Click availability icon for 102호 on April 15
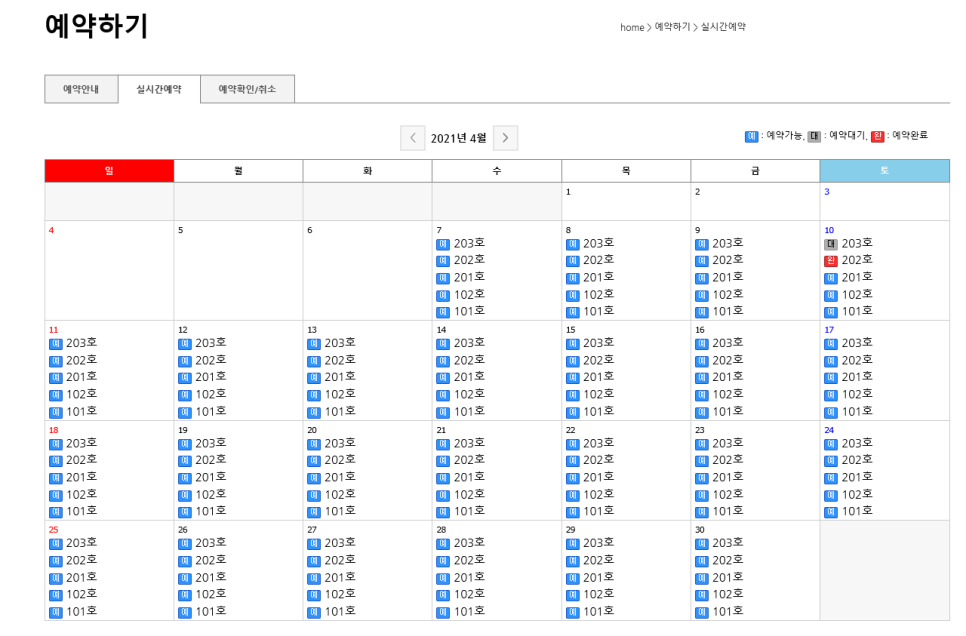The height and width of the screenshot is (636, 966). (x=572, y=394)
